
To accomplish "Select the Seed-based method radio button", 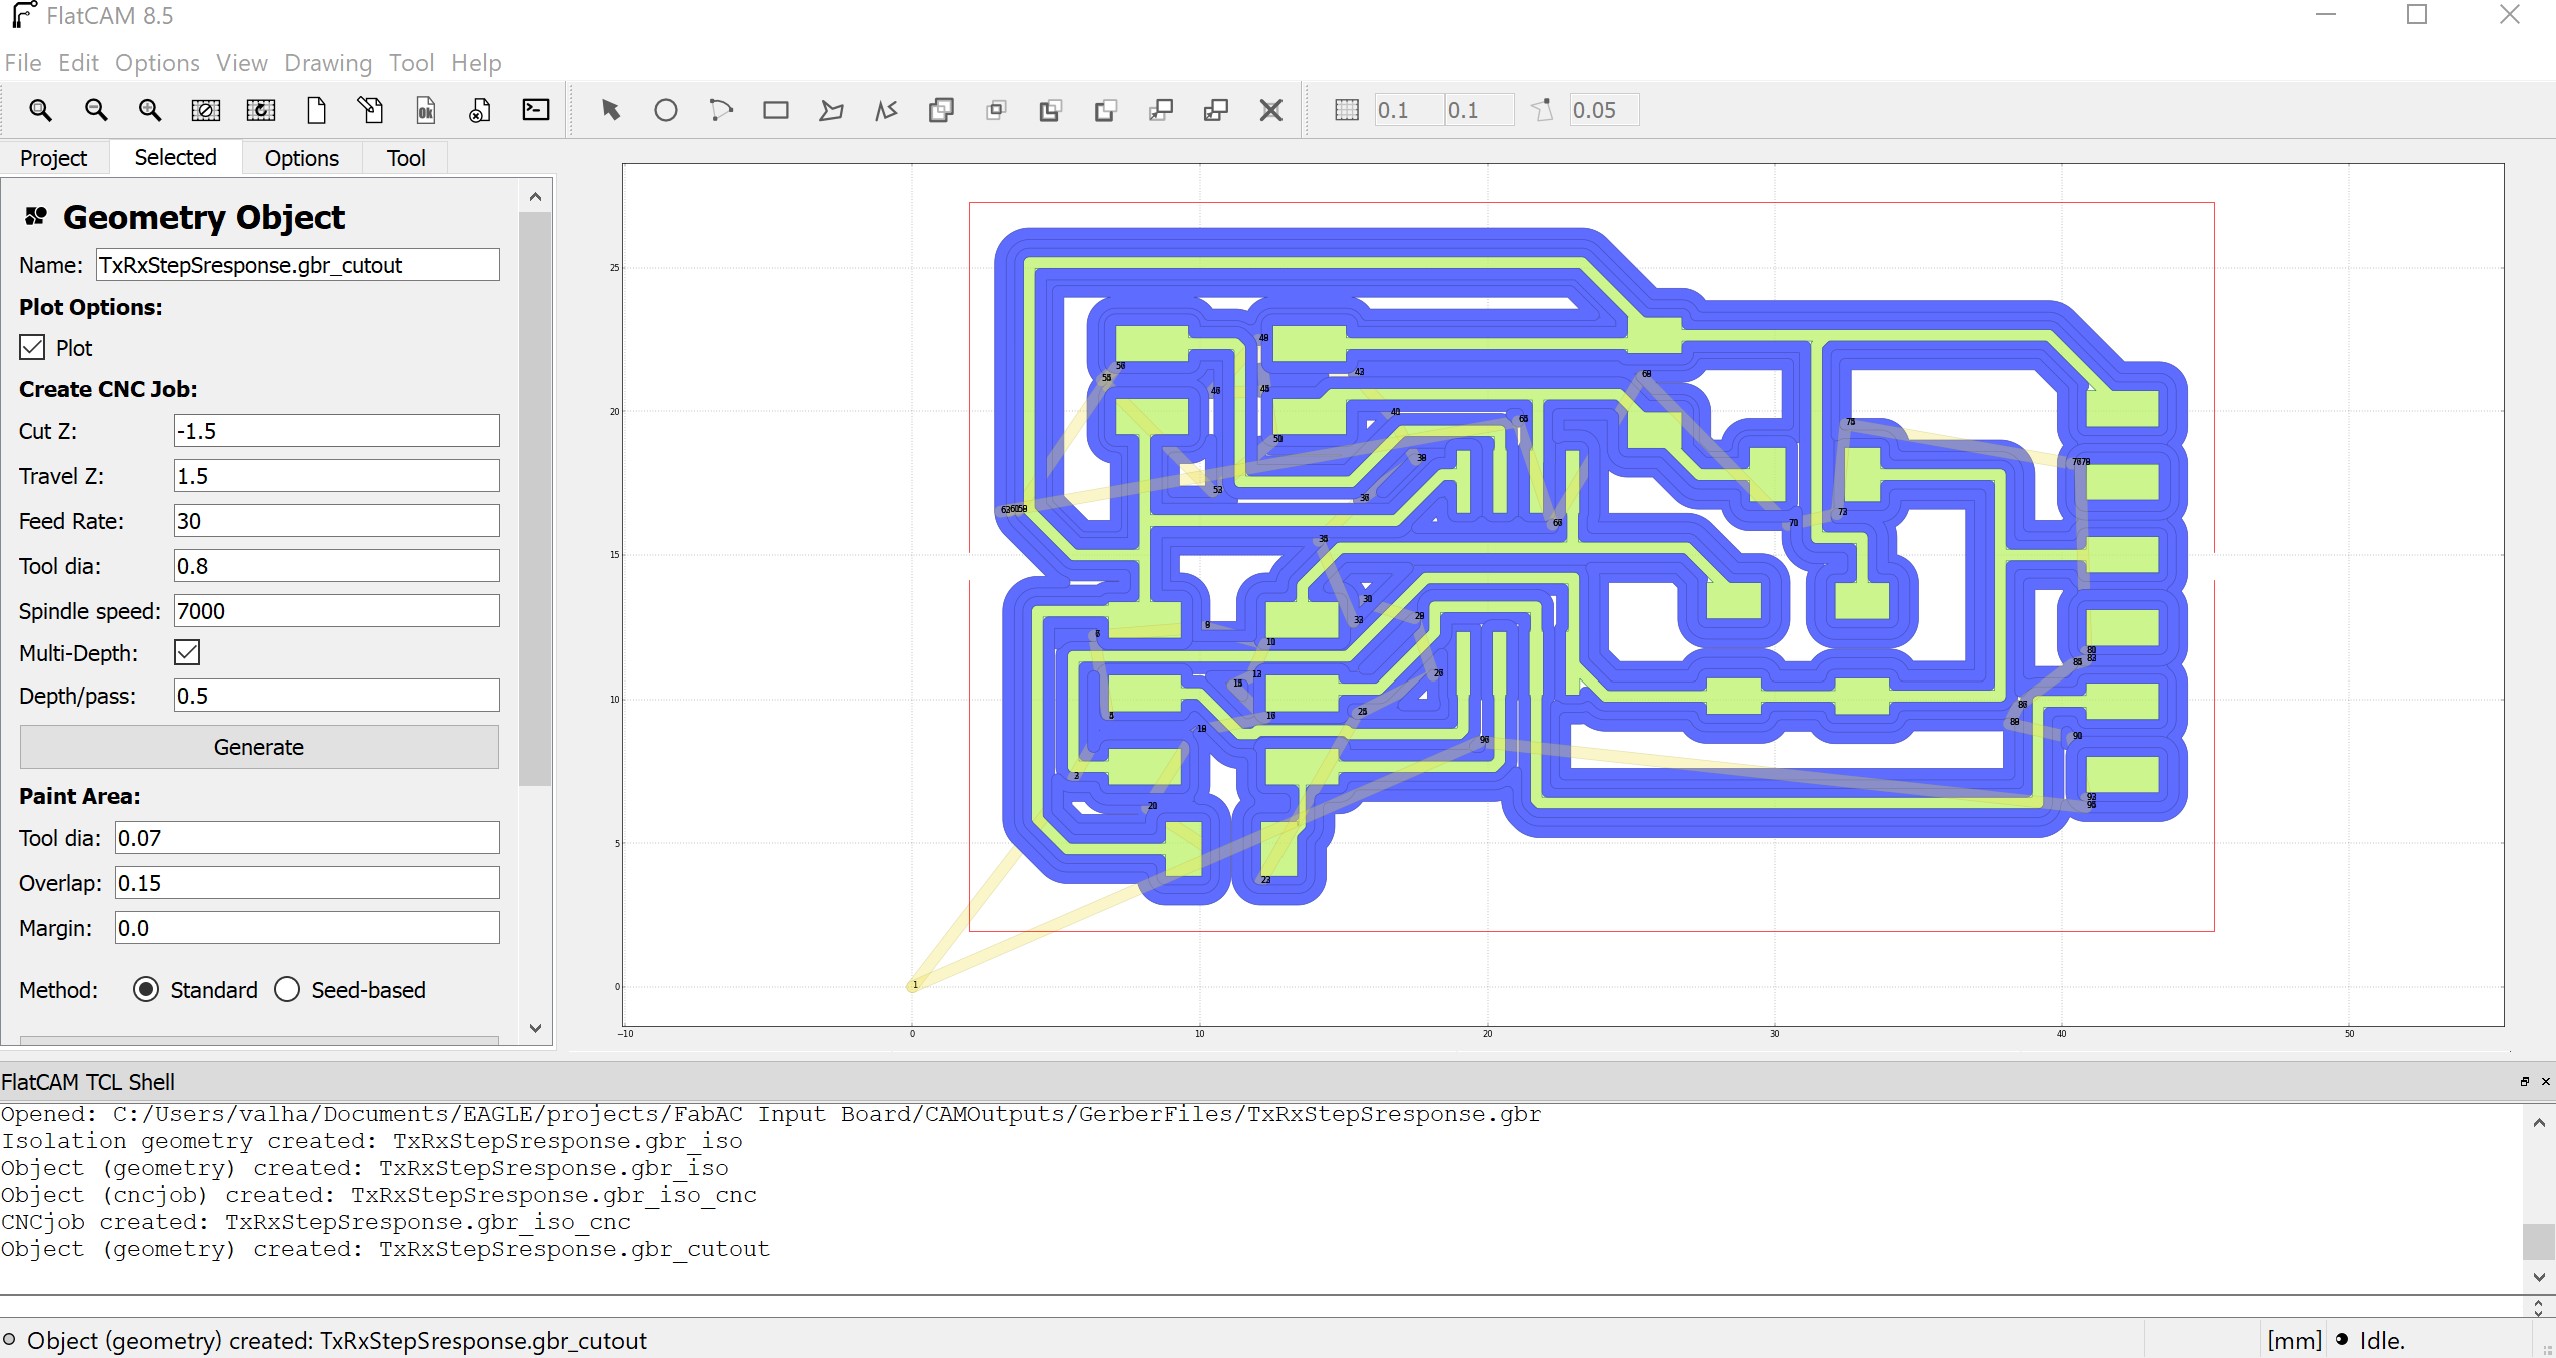I will [287, 990].
